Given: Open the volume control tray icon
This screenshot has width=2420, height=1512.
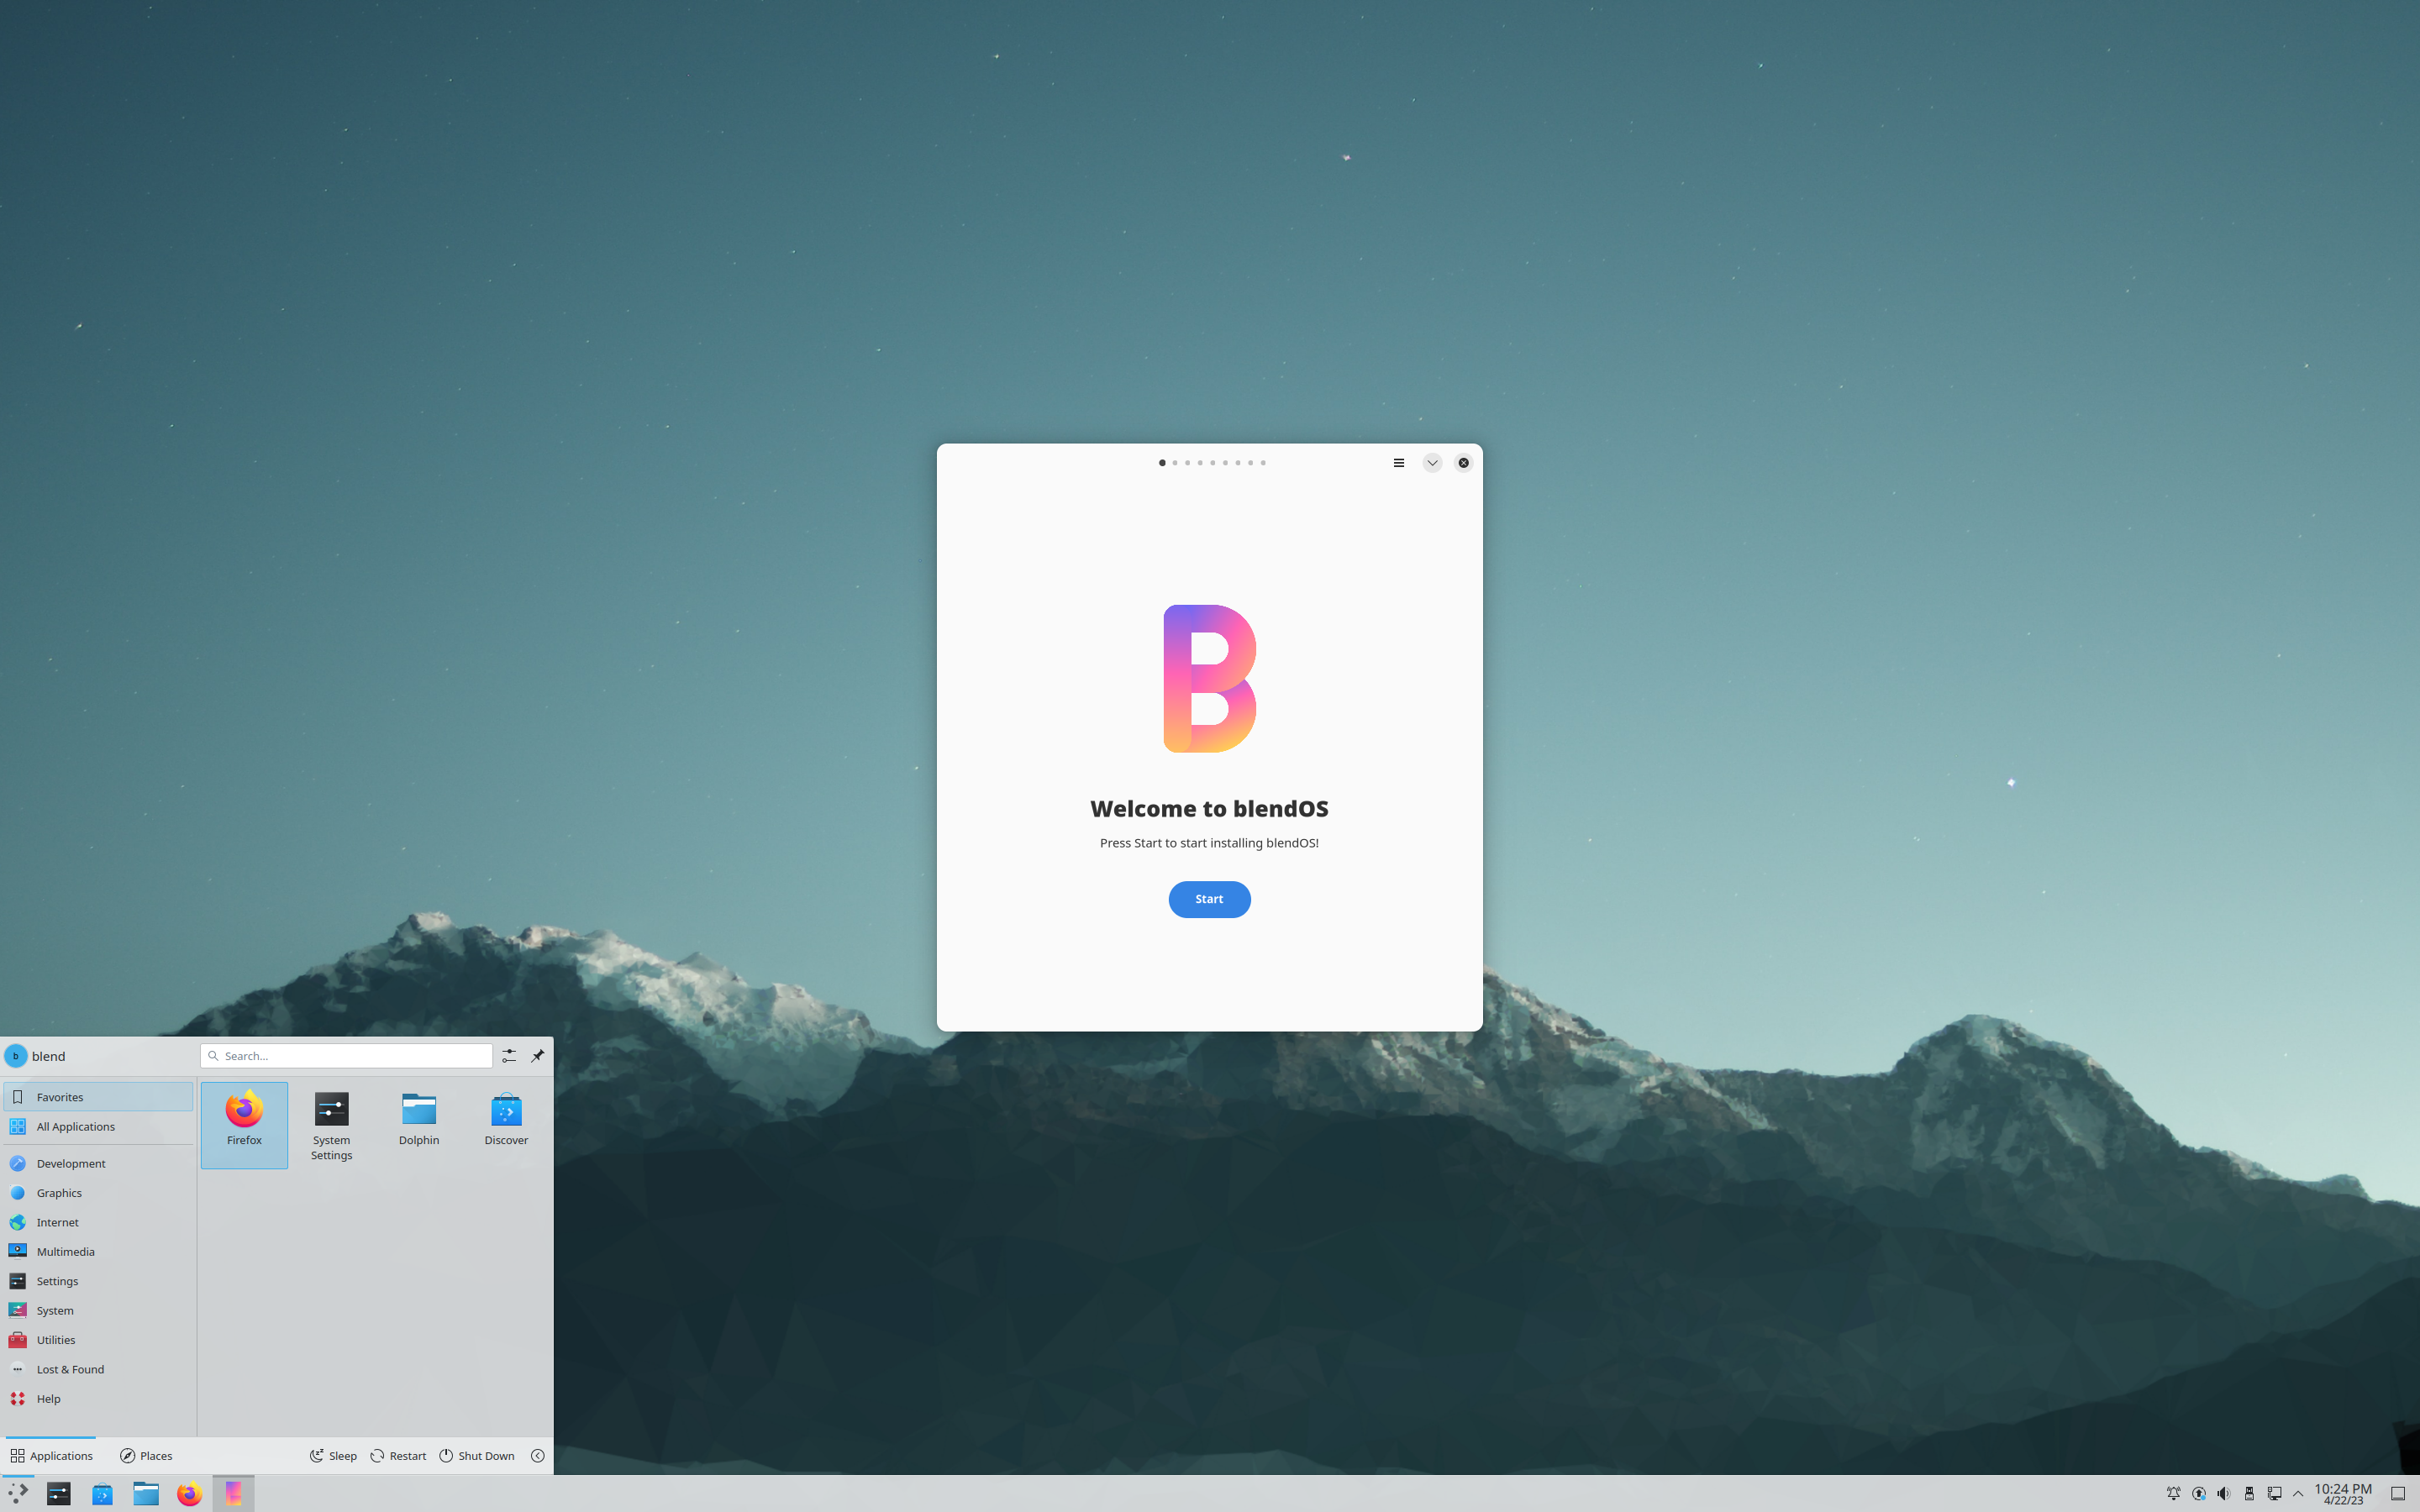Looking at the screenshot, I should click(x=2223, y=1493).
